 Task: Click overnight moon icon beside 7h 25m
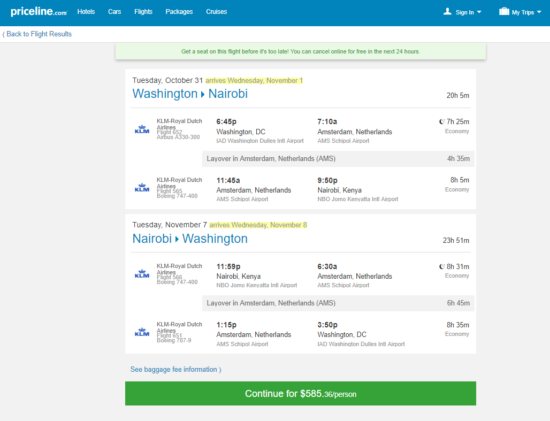[x=442, y=122]
